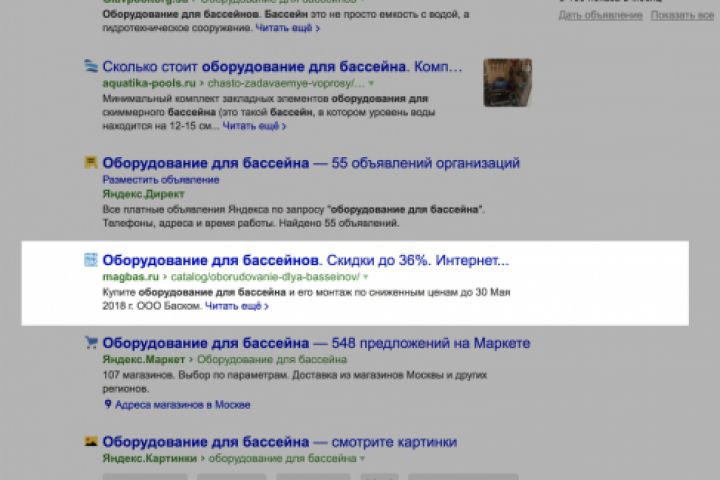Click the Яндекс.Маркет green source link
The width and height of the screenshot is (720, 480).
click(x=143, y=359)
